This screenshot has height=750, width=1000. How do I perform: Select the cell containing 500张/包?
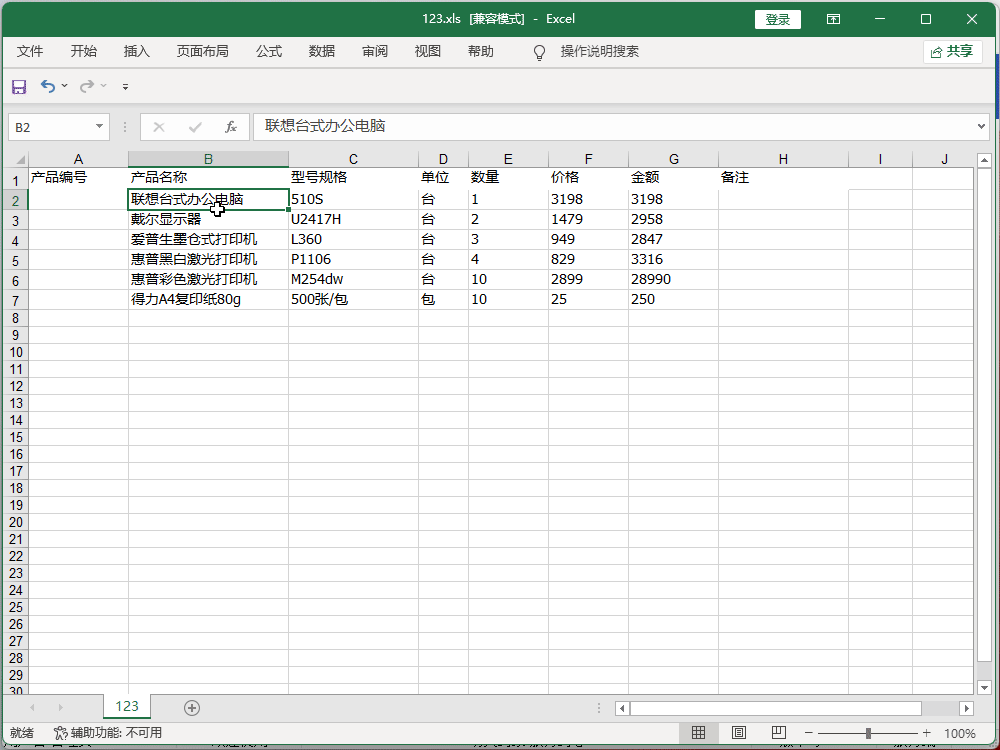(353, 299)
